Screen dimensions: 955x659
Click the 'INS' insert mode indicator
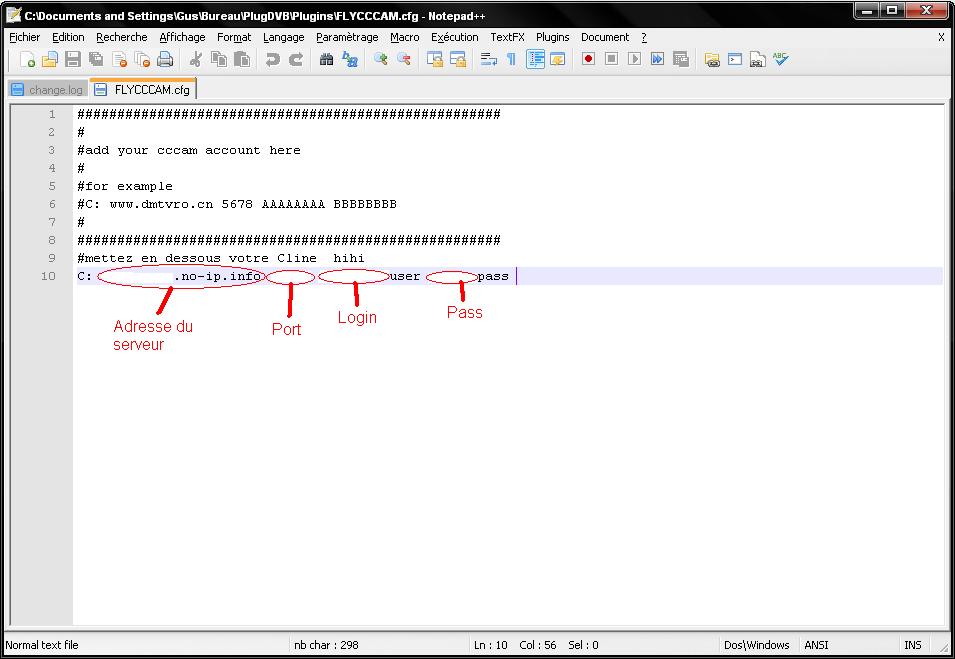point(912,645)
